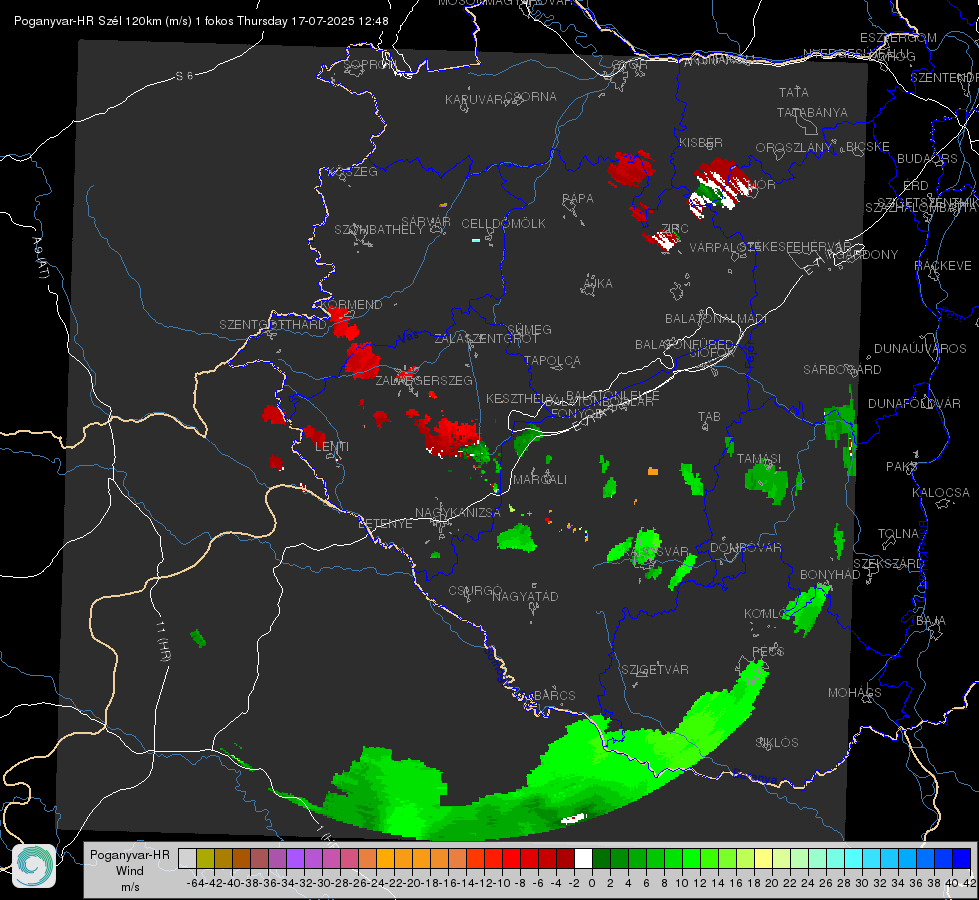This screenshot has height=900, width=979.
Task: Click the TATABANYA city label
Action: (812, 112)
